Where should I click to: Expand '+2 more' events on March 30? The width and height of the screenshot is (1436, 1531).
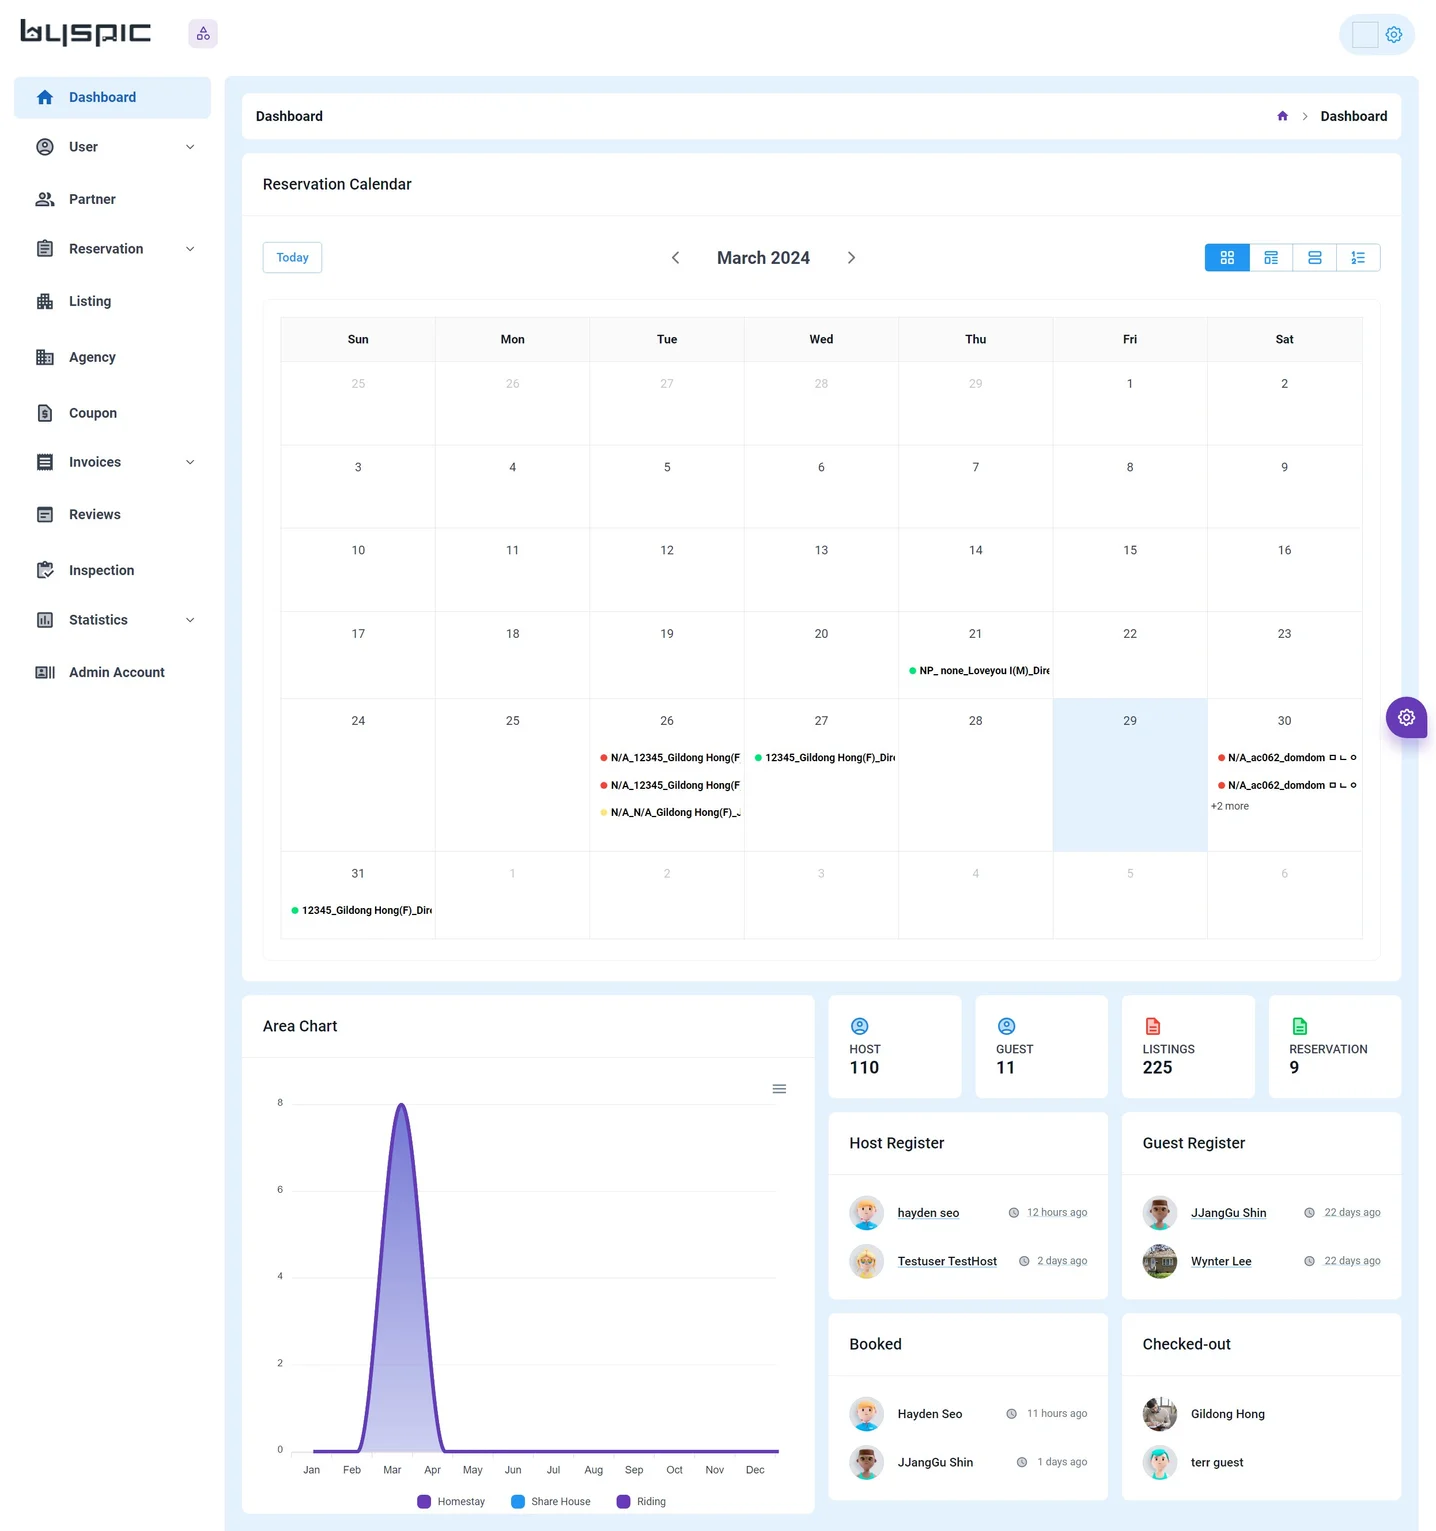tap(1230, 806)
